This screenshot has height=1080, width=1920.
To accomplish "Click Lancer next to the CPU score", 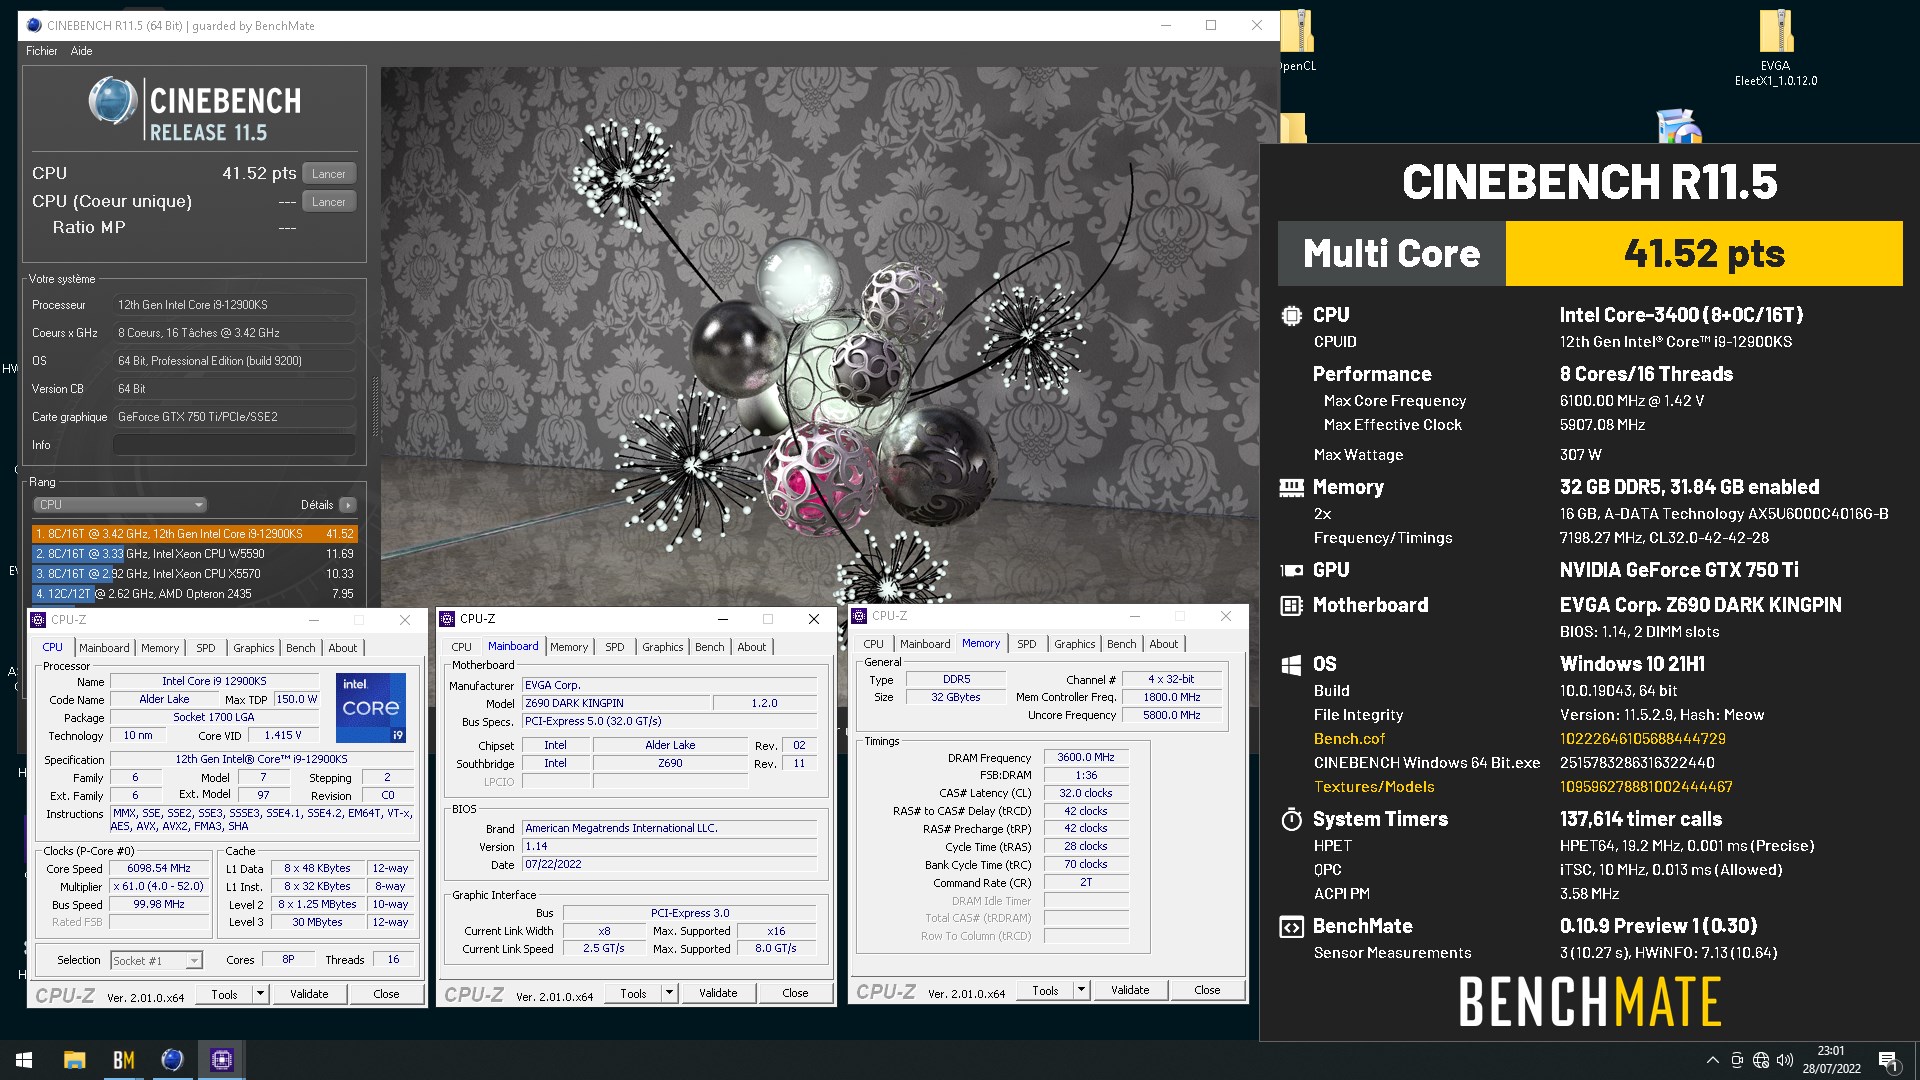I will tap(329, 174).
